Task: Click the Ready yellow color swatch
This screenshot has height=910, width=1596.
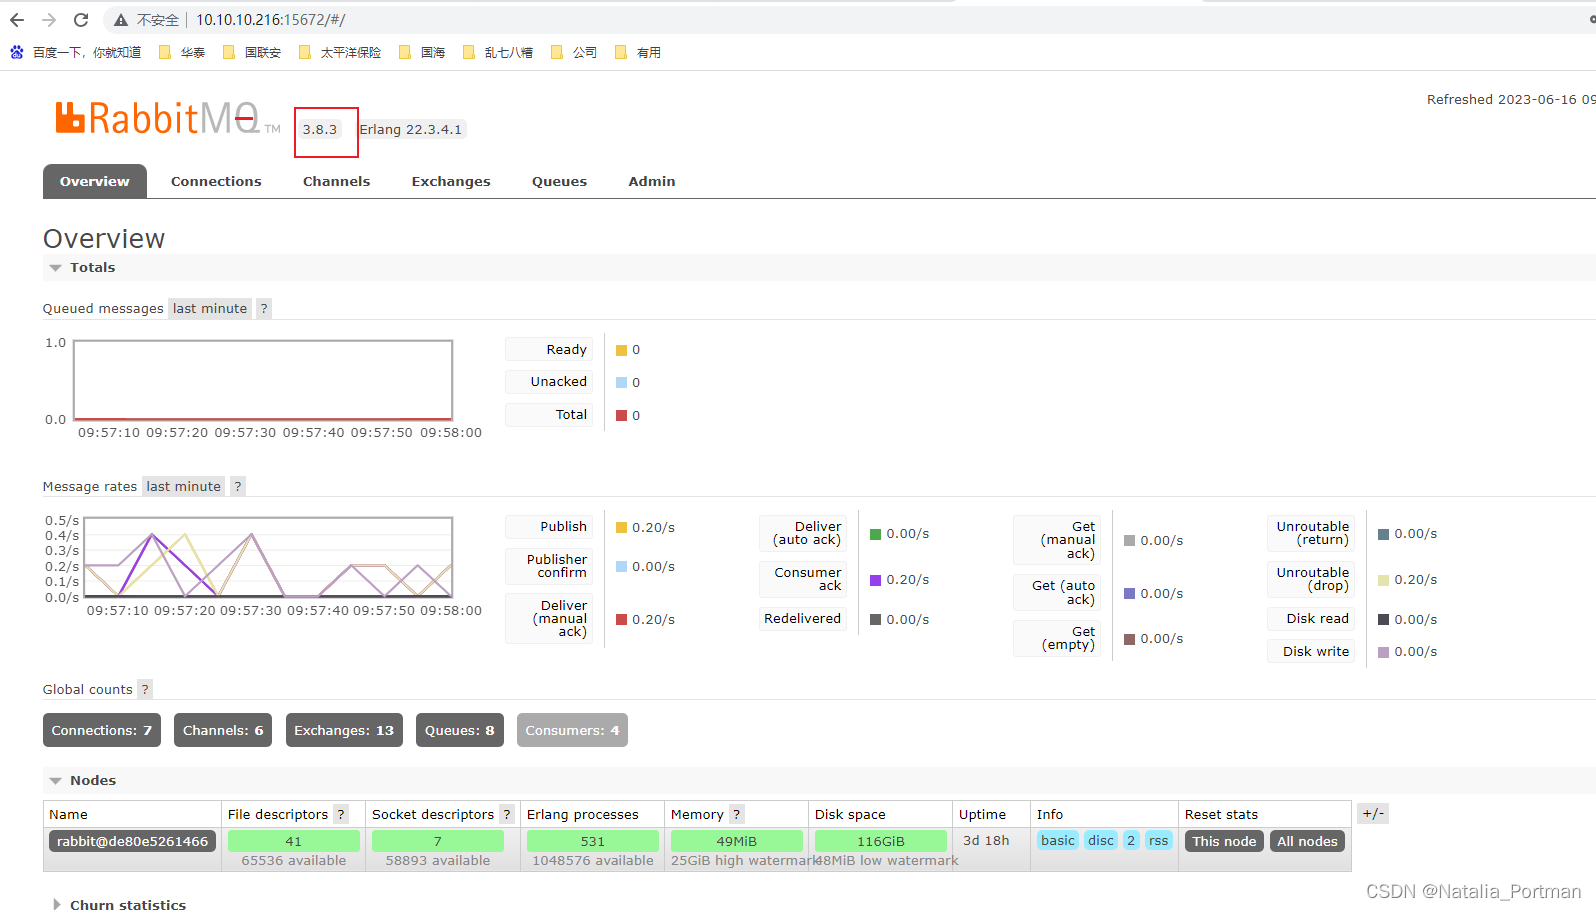Action: [x=621, y=350]
